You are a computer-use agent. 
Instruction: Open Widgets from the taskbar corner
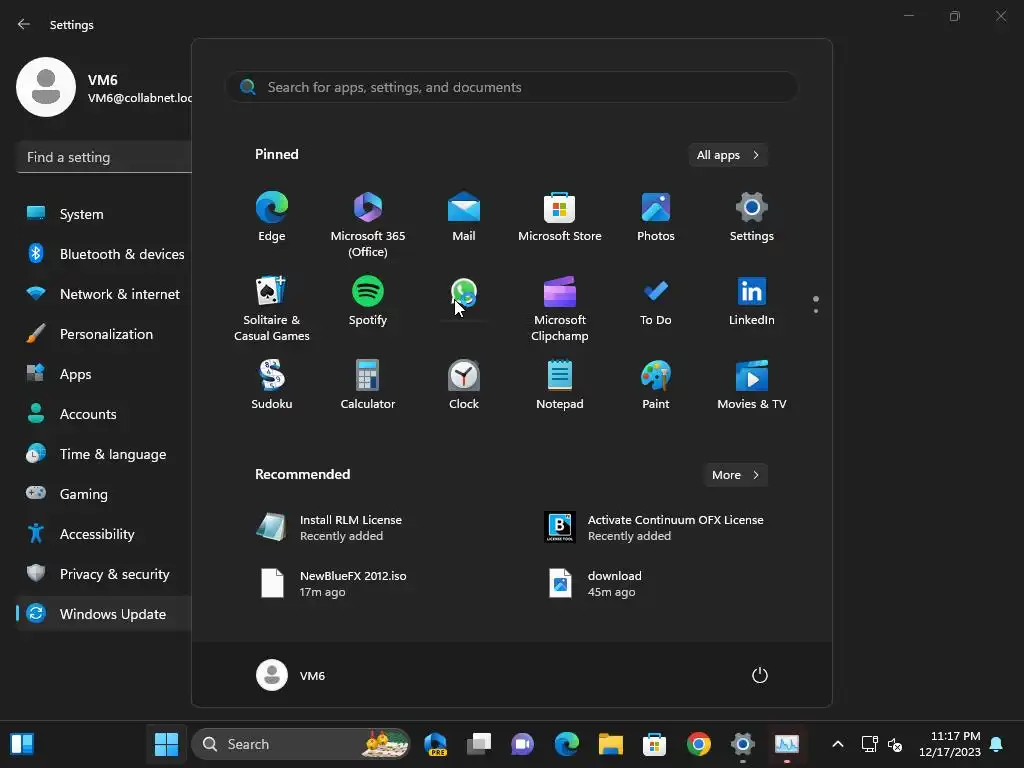pos(22,744)
